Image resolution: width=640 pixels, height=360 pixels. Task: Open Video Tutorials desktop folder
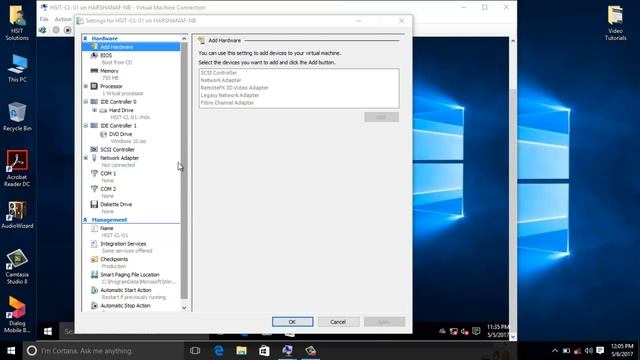(616, 23)
